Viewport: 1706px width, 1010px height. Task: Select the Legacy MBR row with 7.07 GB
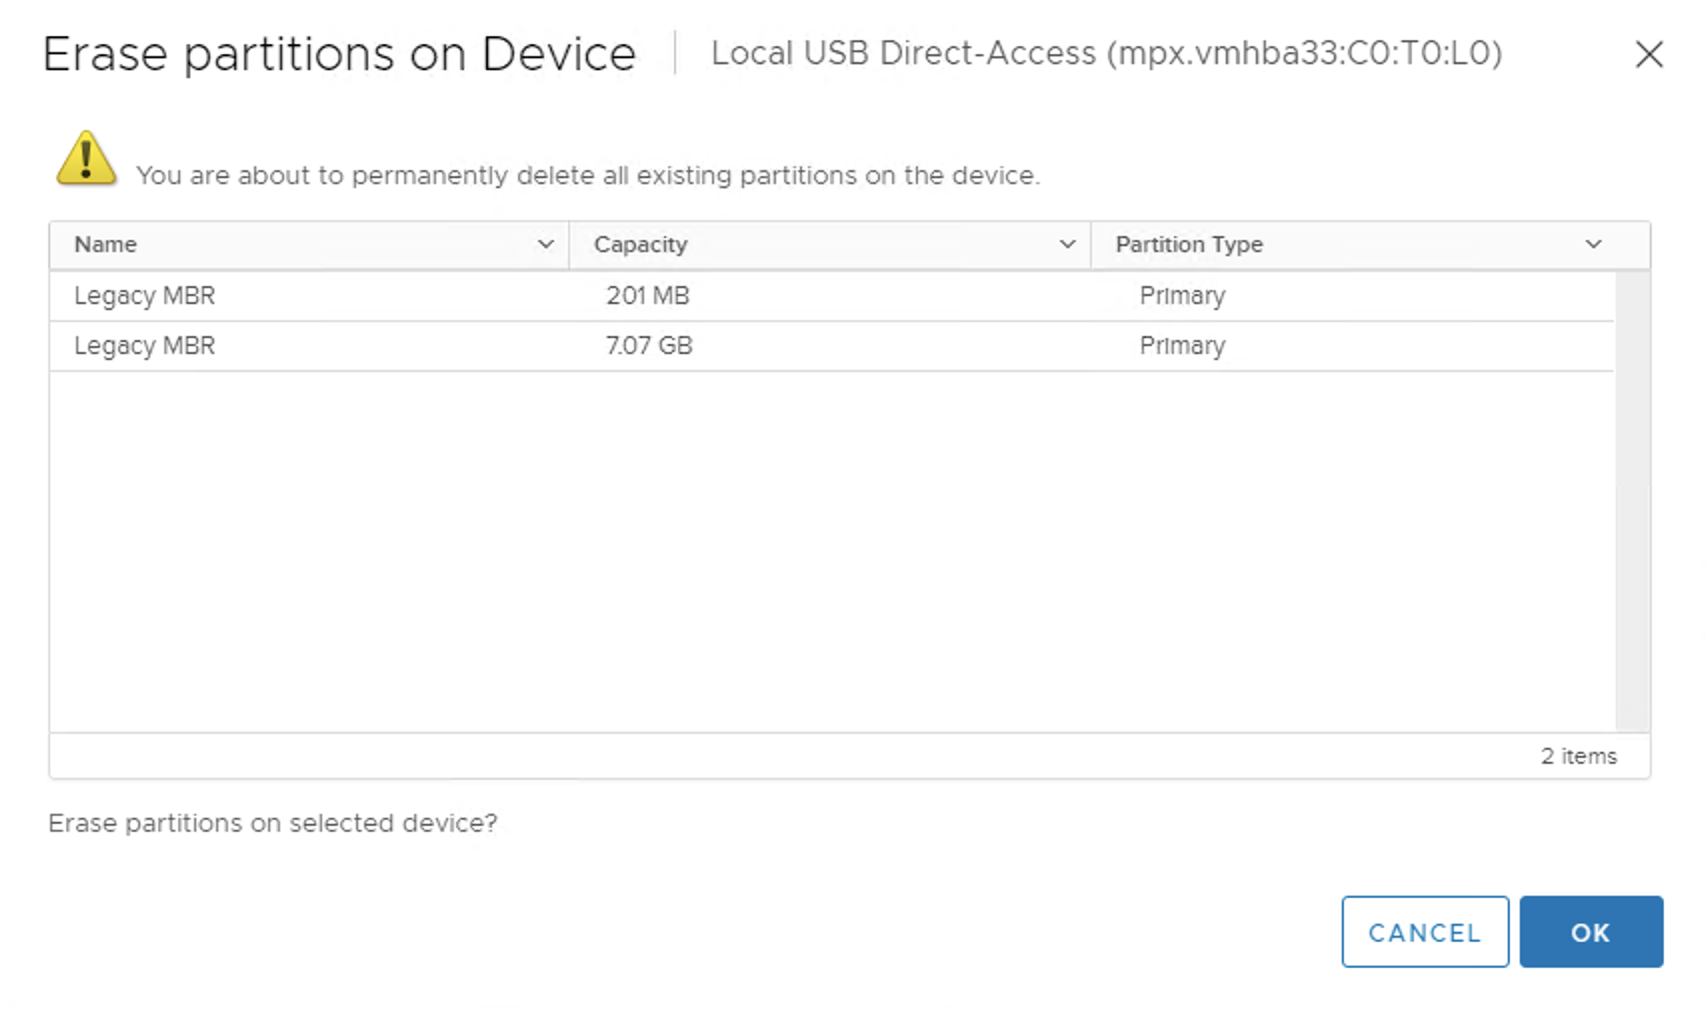point(832,346)
